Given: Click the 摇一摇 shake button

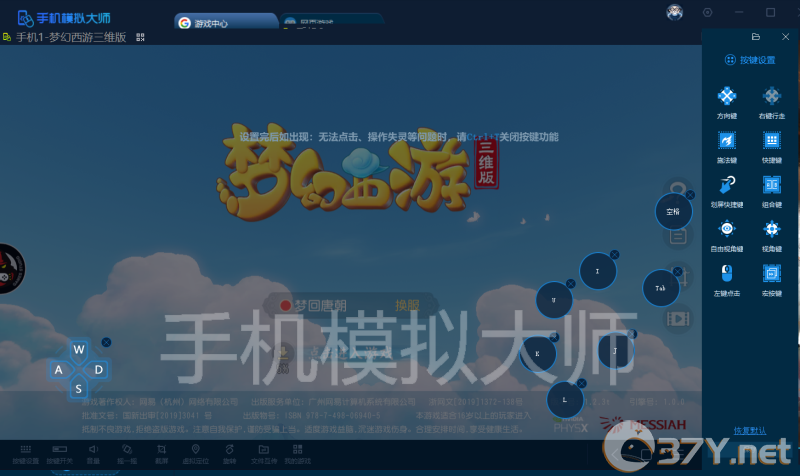Looking at the screenshot, I should pos(127,454).
